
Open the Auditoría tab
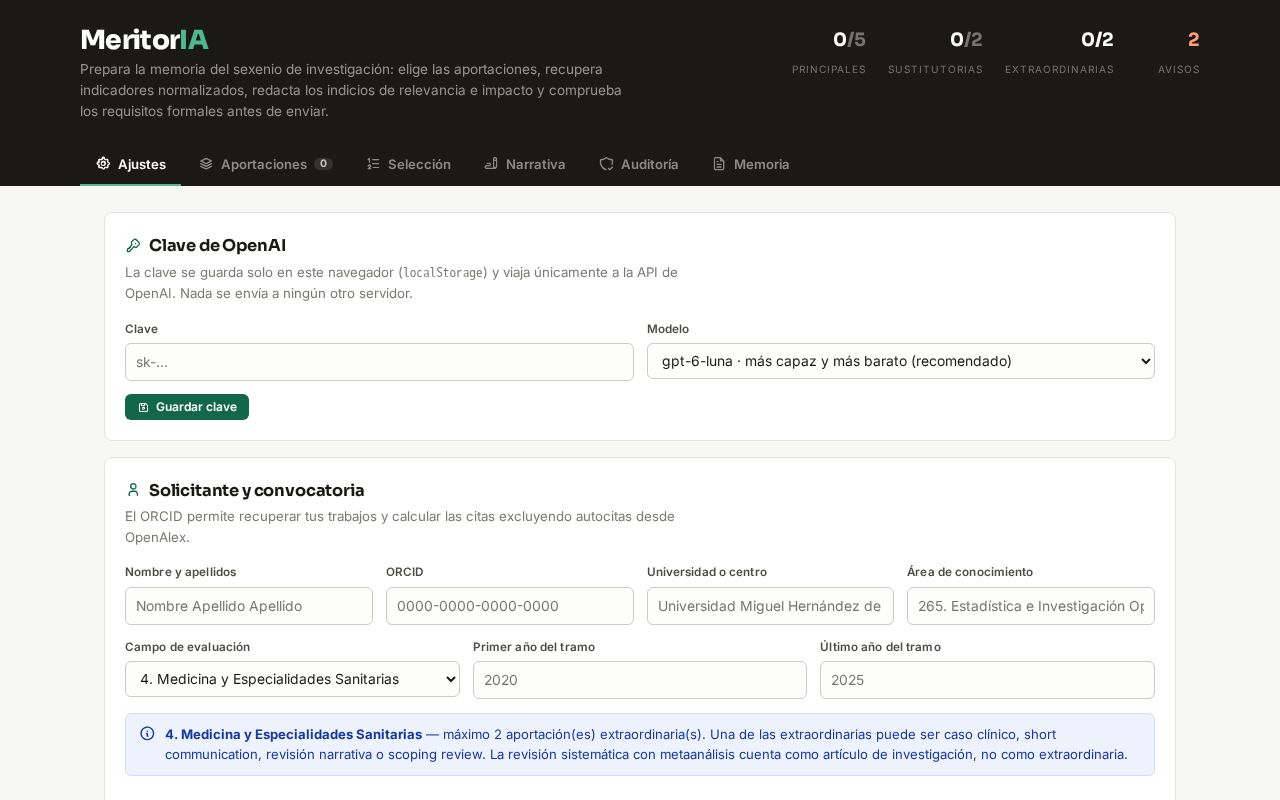point(639,164)
